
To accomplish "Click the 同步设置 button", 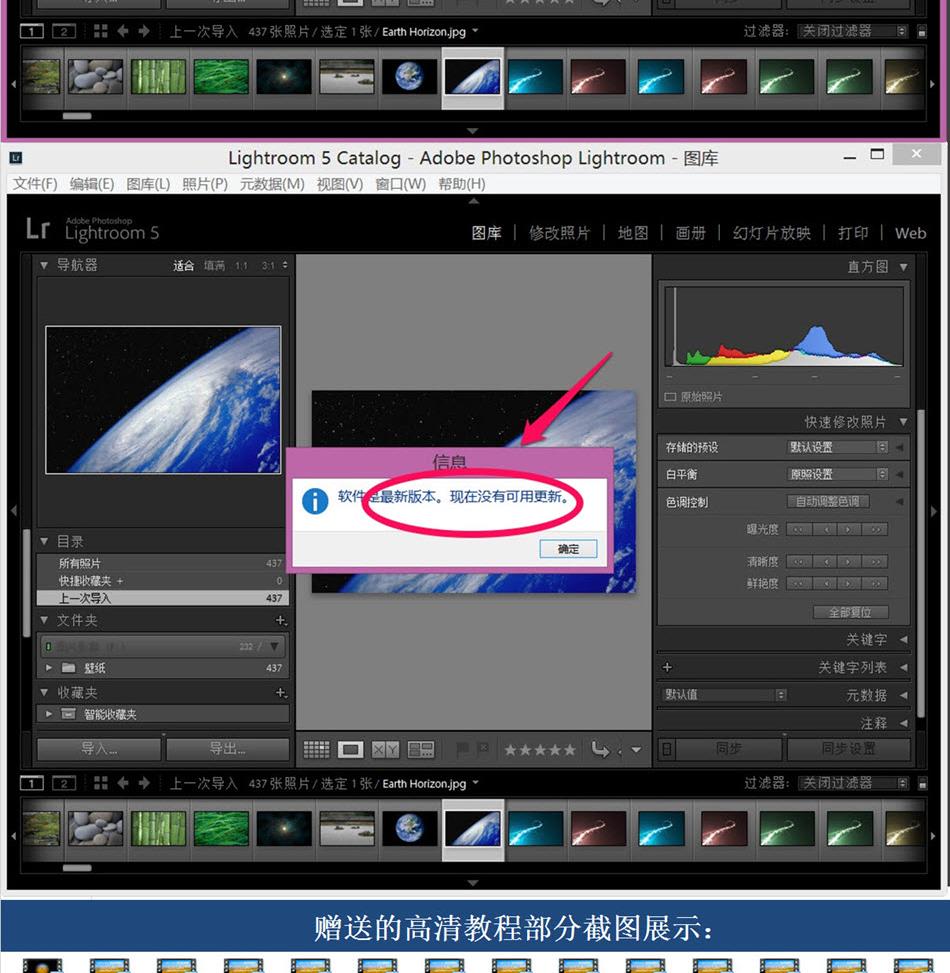I will [x=848, y=749].
